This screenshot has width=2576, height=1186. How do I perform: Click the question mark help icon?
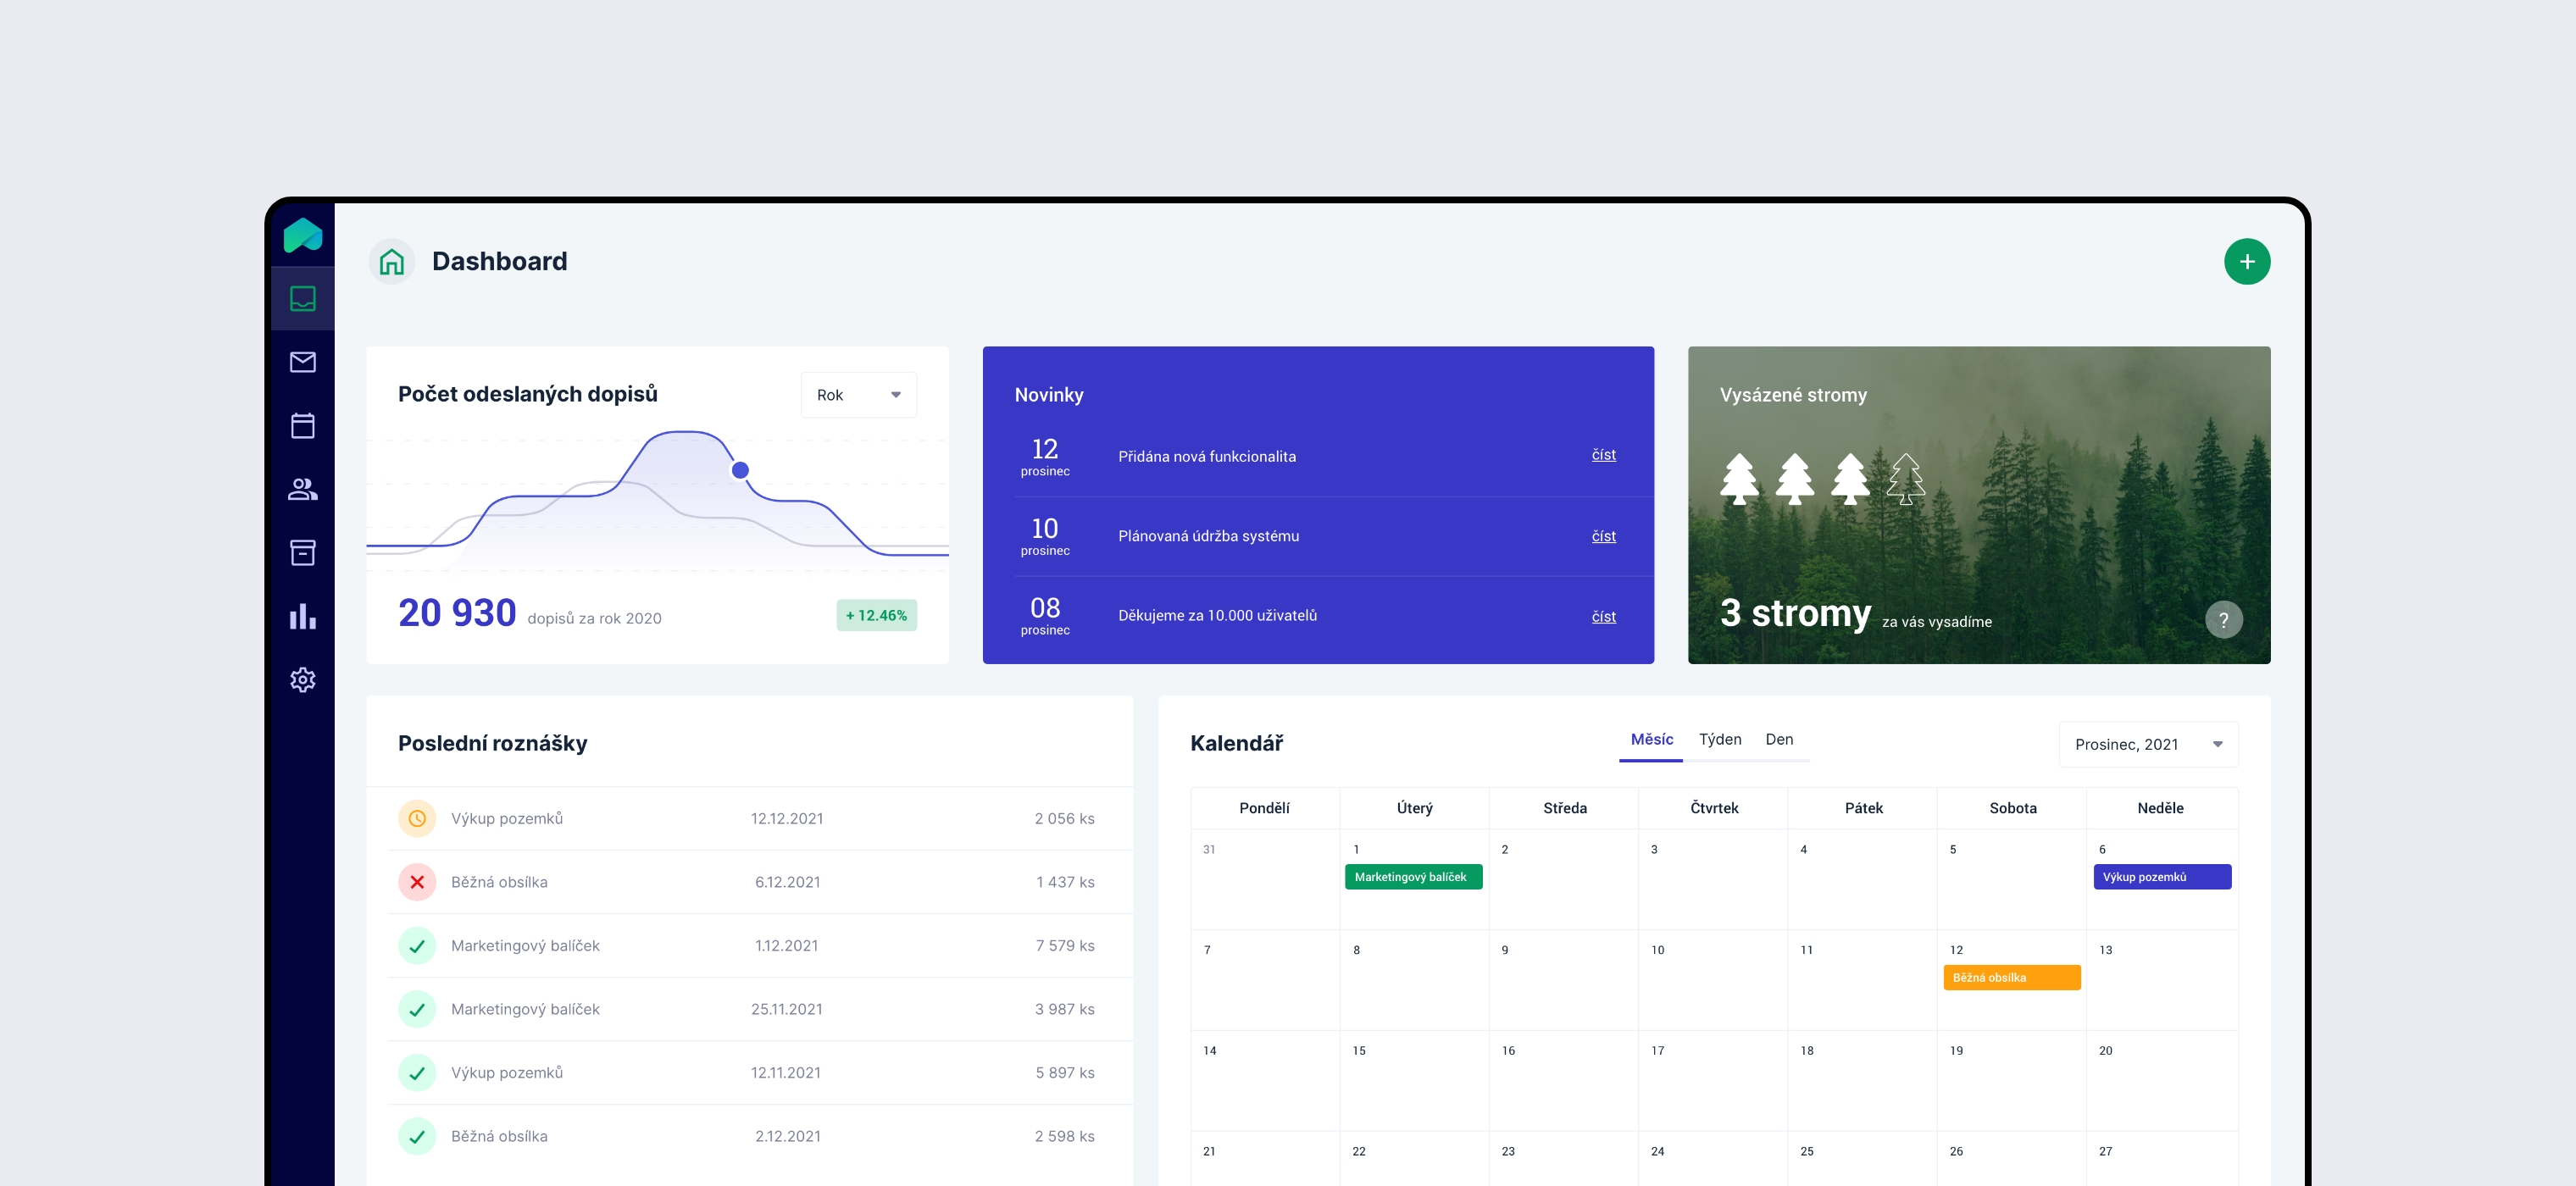(2223, 620)
